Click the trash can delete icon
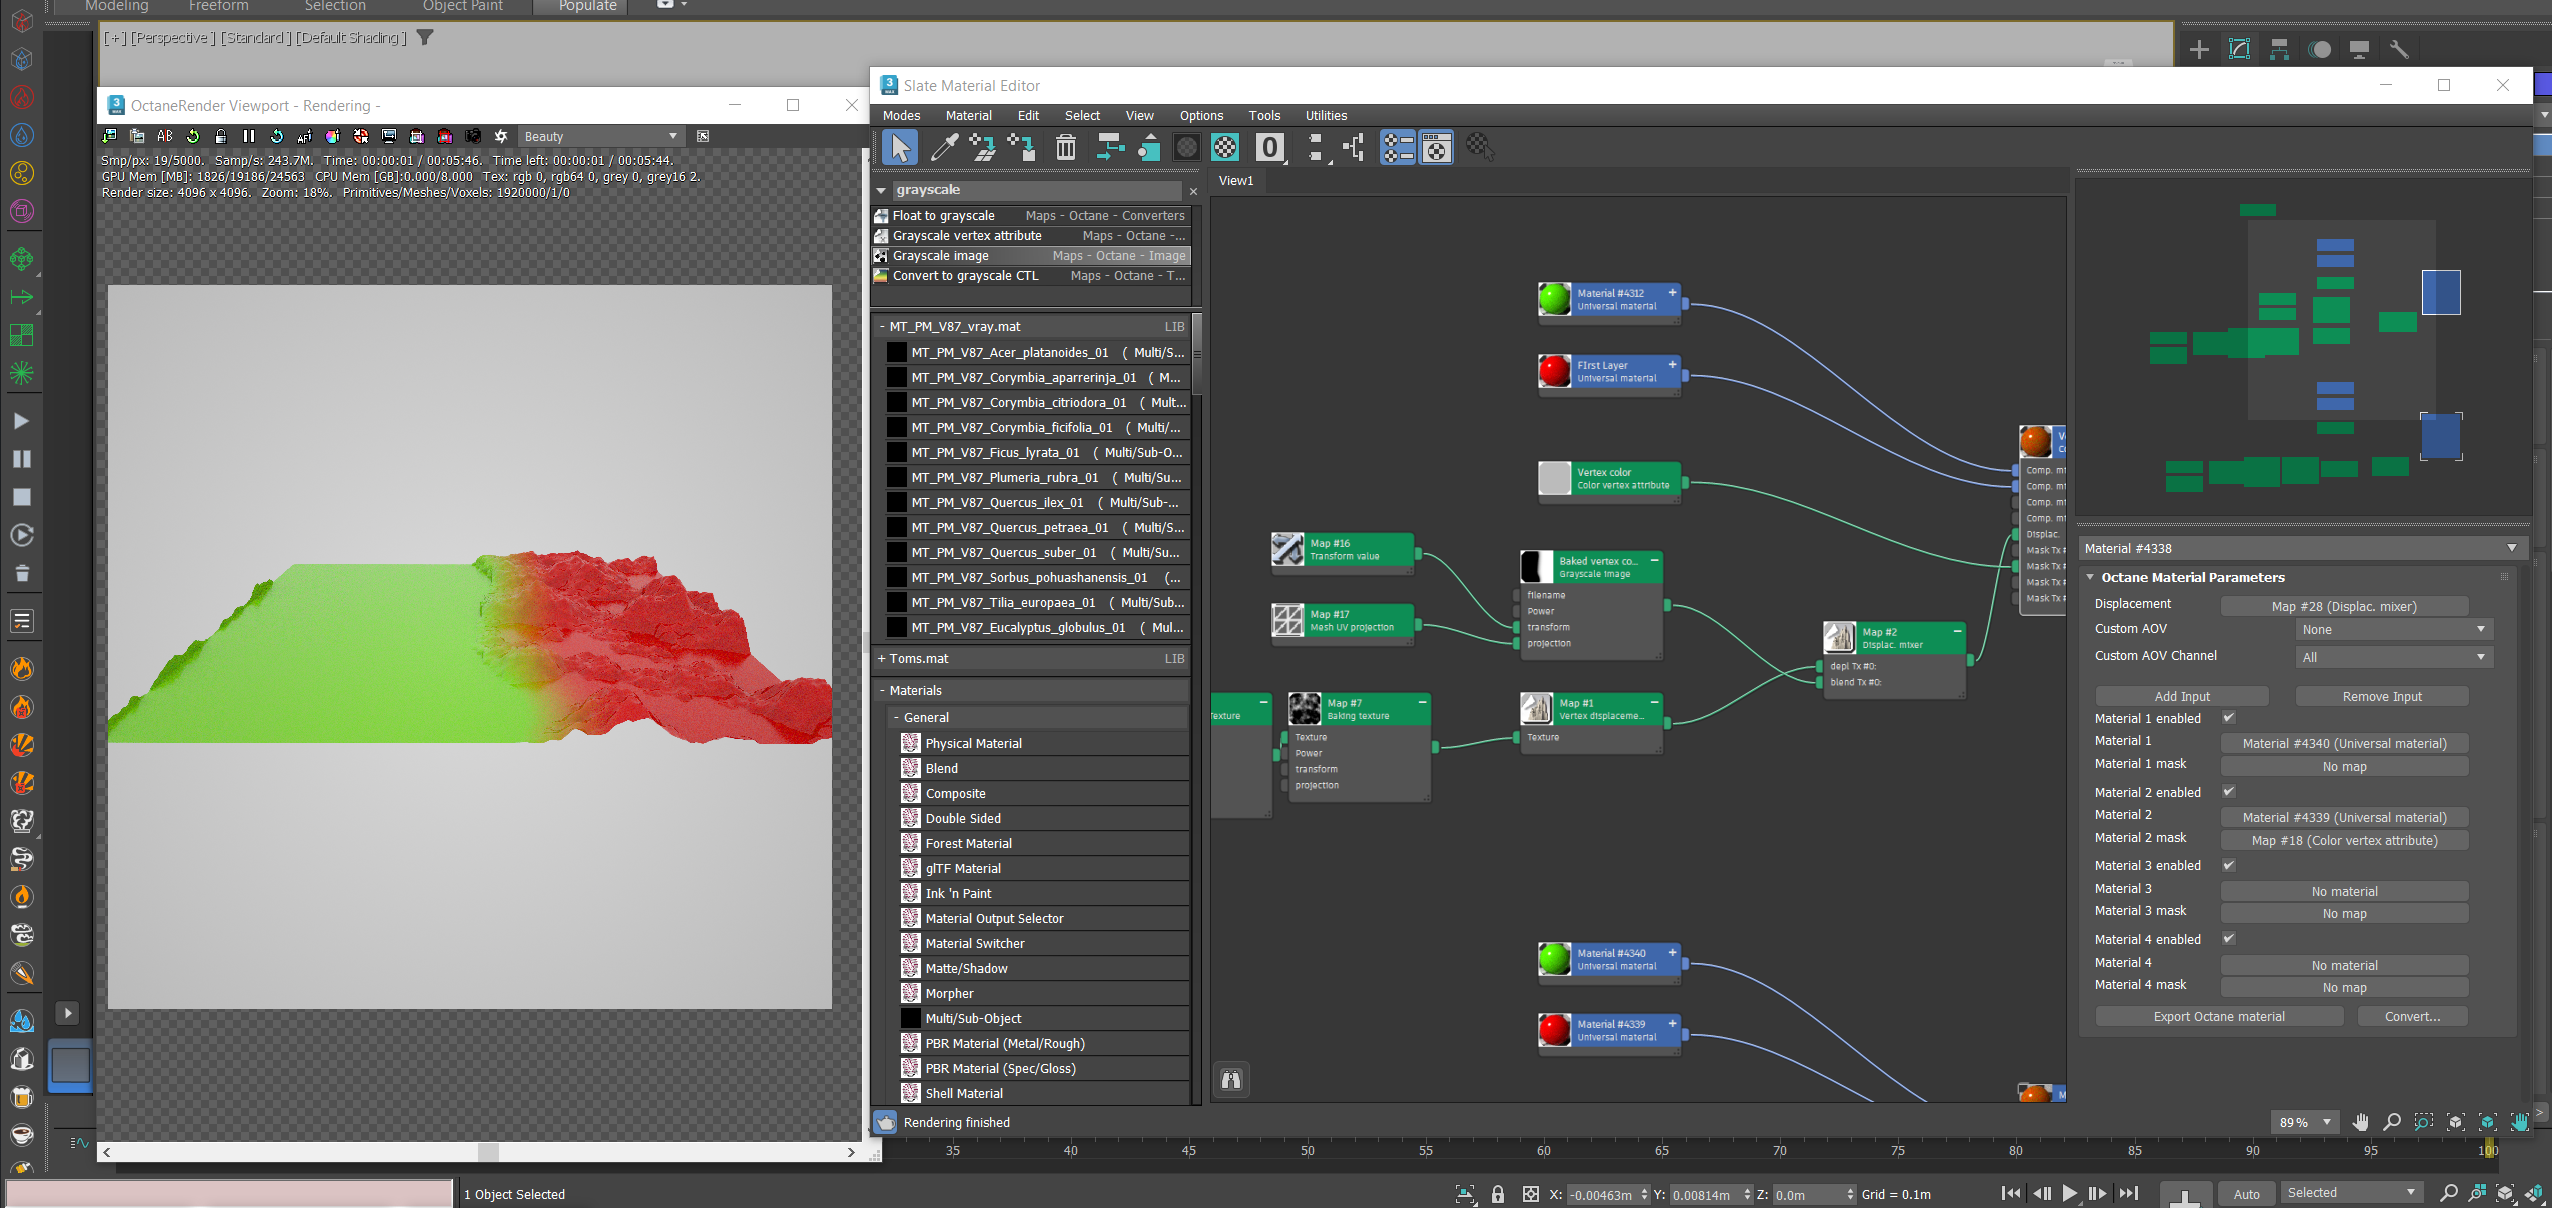This screenshot has height=1208, width=2552. click(x=1065, y=148)
